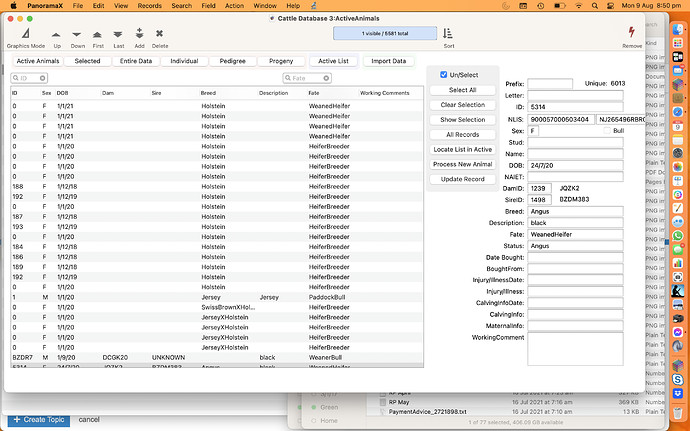Open the Field menu
The image size is (690, 431).
click(x=209, y=6)
